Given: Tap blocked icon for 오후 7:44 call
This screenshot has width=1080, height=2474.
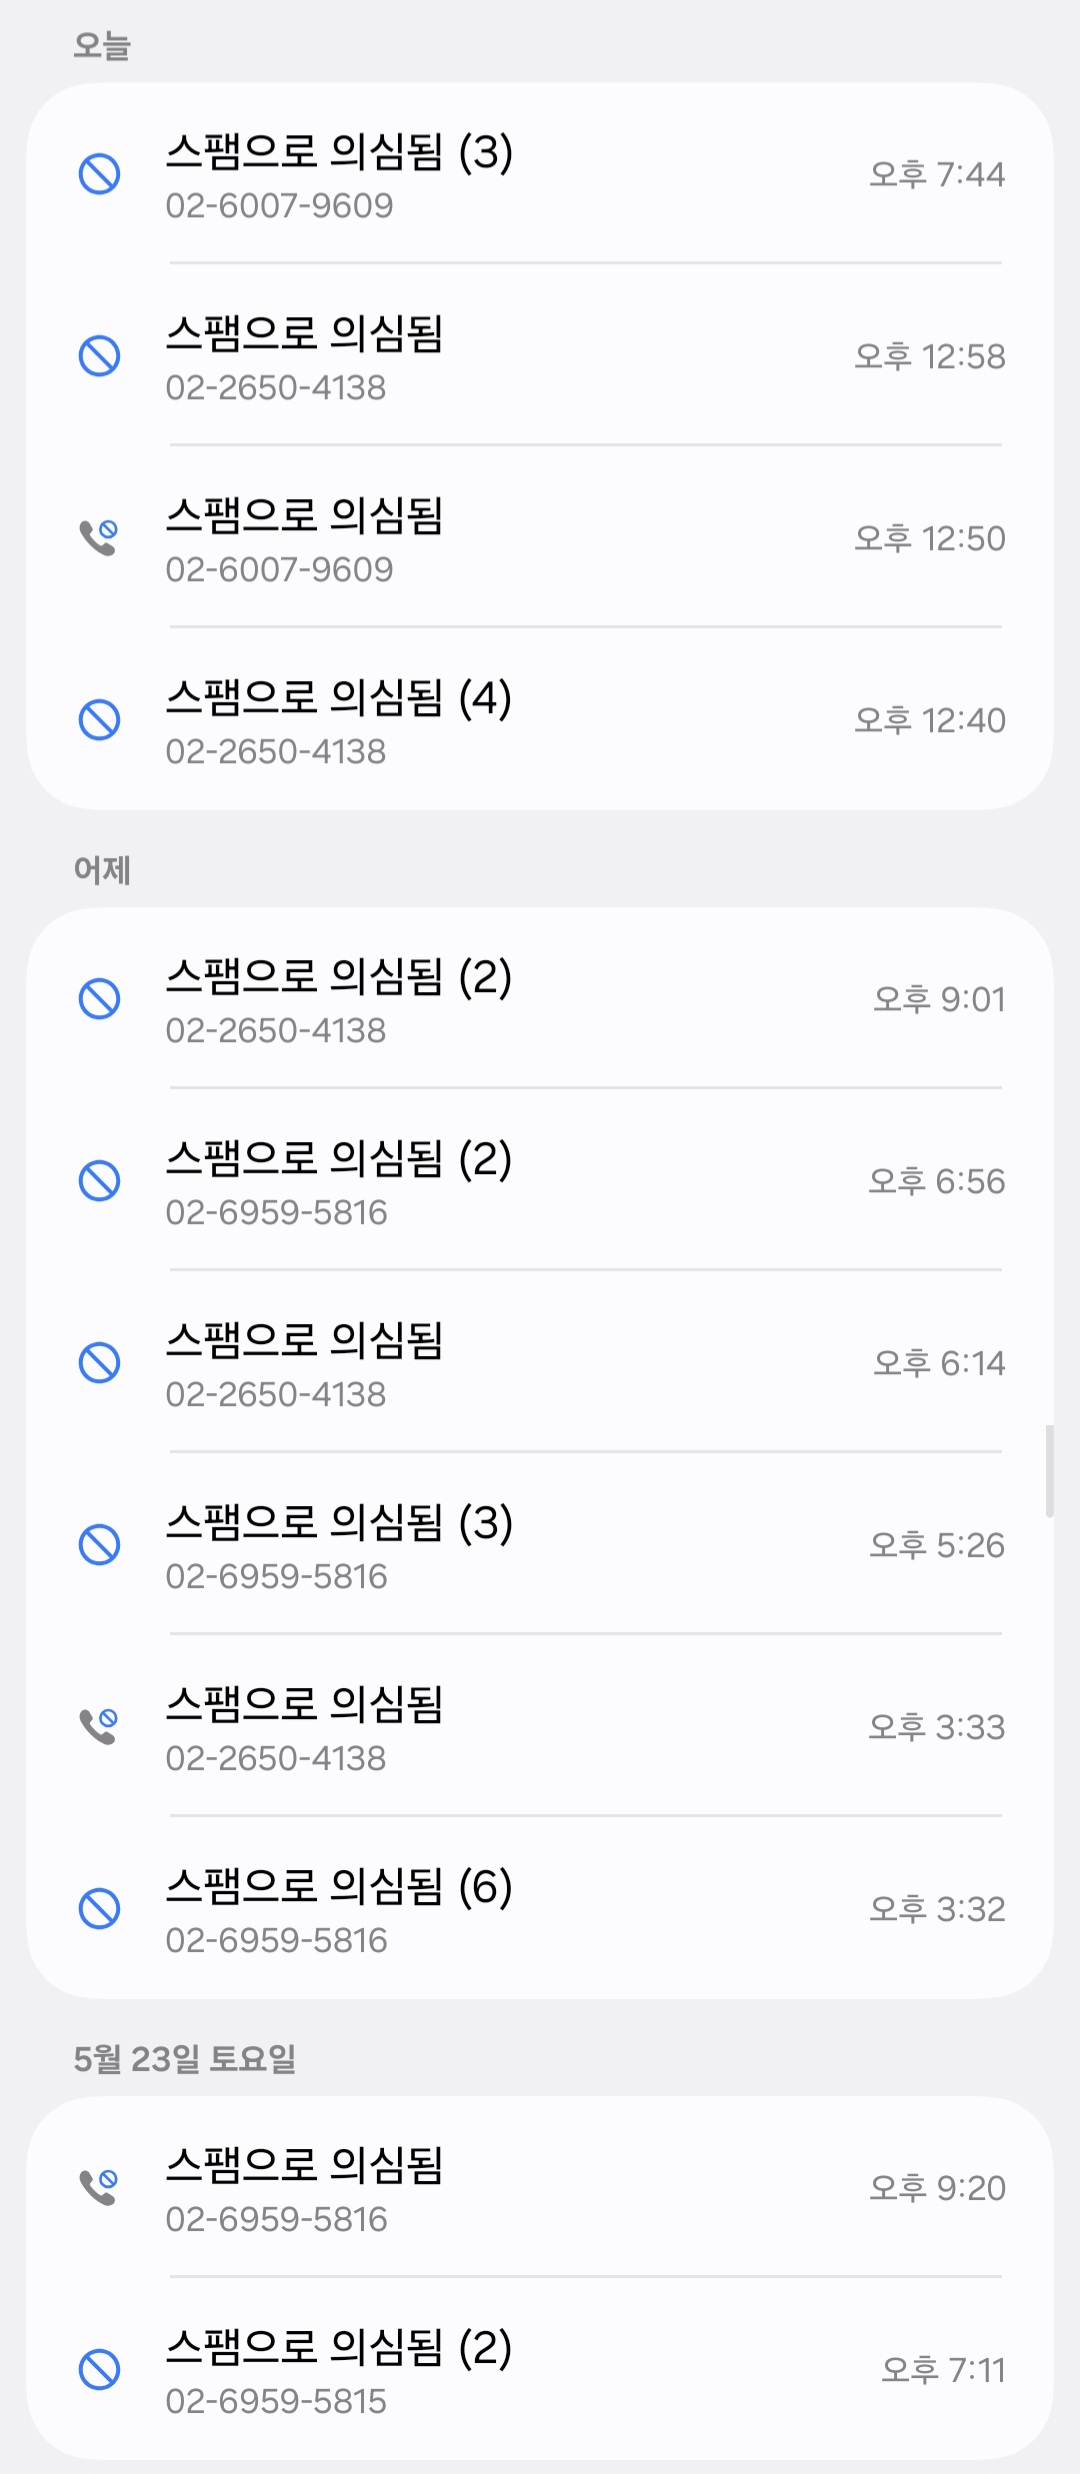Looking at the screenshot, I should pos(99,174).
